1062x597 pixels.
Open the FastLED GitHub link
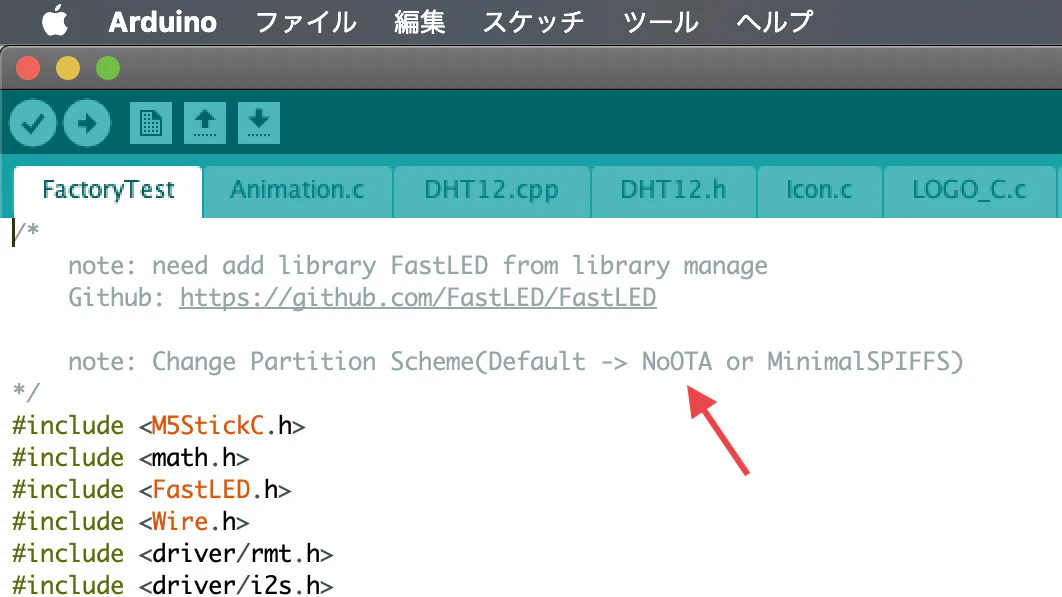418,297
